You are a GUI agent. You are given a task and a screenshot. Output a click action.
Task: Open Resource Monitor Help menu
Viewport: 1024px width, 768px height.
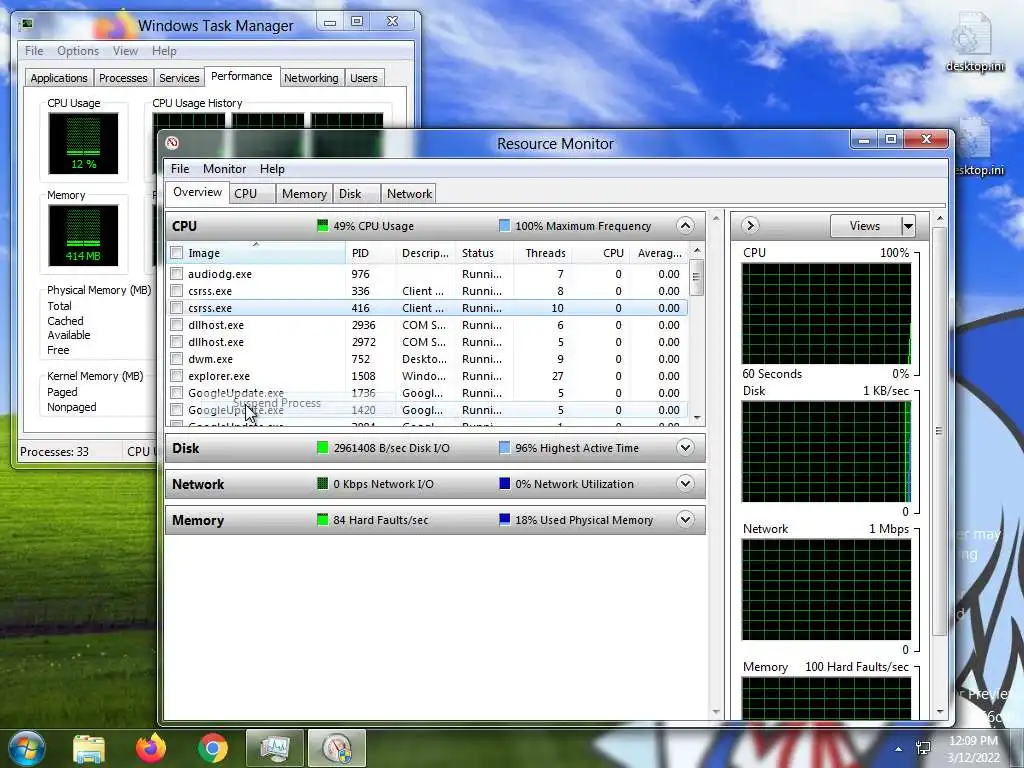click(x=272, y=168)
